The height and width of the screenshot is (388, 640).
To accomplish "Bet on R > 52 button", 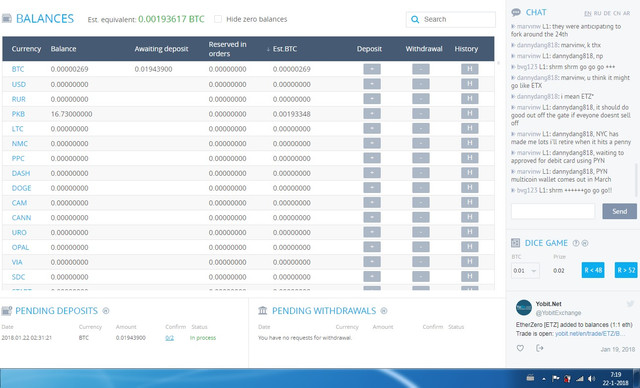I will pos(626,270).
